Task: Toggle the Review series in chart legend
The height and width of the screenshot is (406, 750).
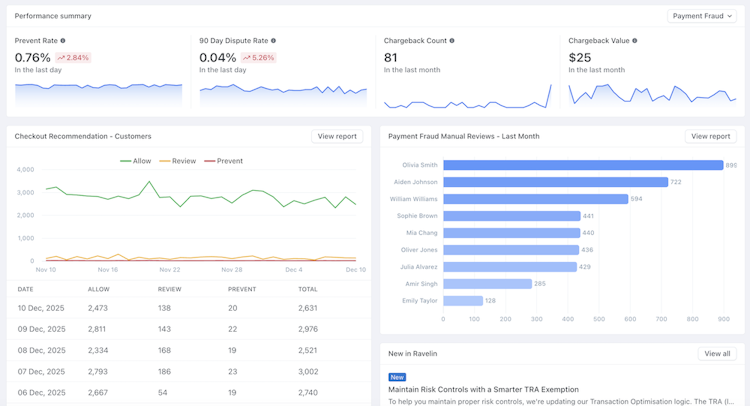Action: click(177, 161)
